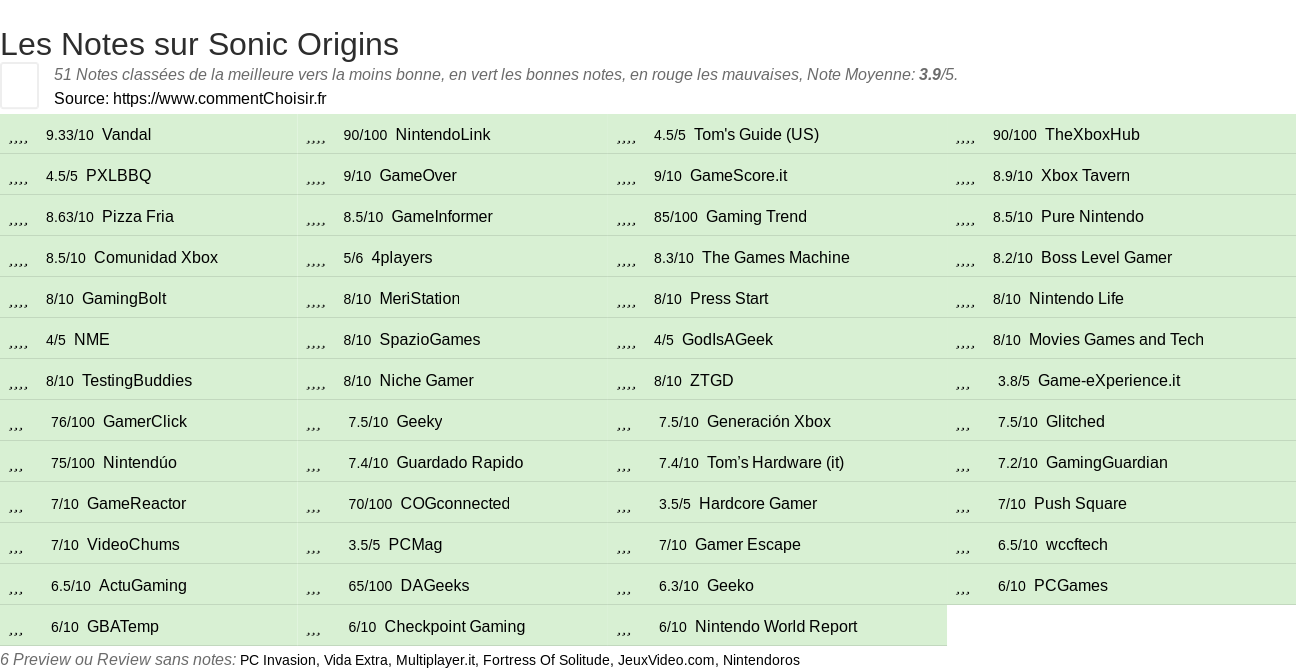Click the rating marks icon beside Checkpoint Gaming
Screen dimensions: 1296x671
coord(314,628)
